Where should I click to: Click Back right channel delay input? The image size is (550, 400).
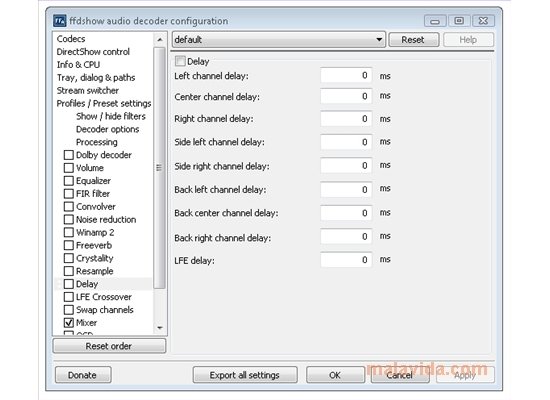(346, 237)
